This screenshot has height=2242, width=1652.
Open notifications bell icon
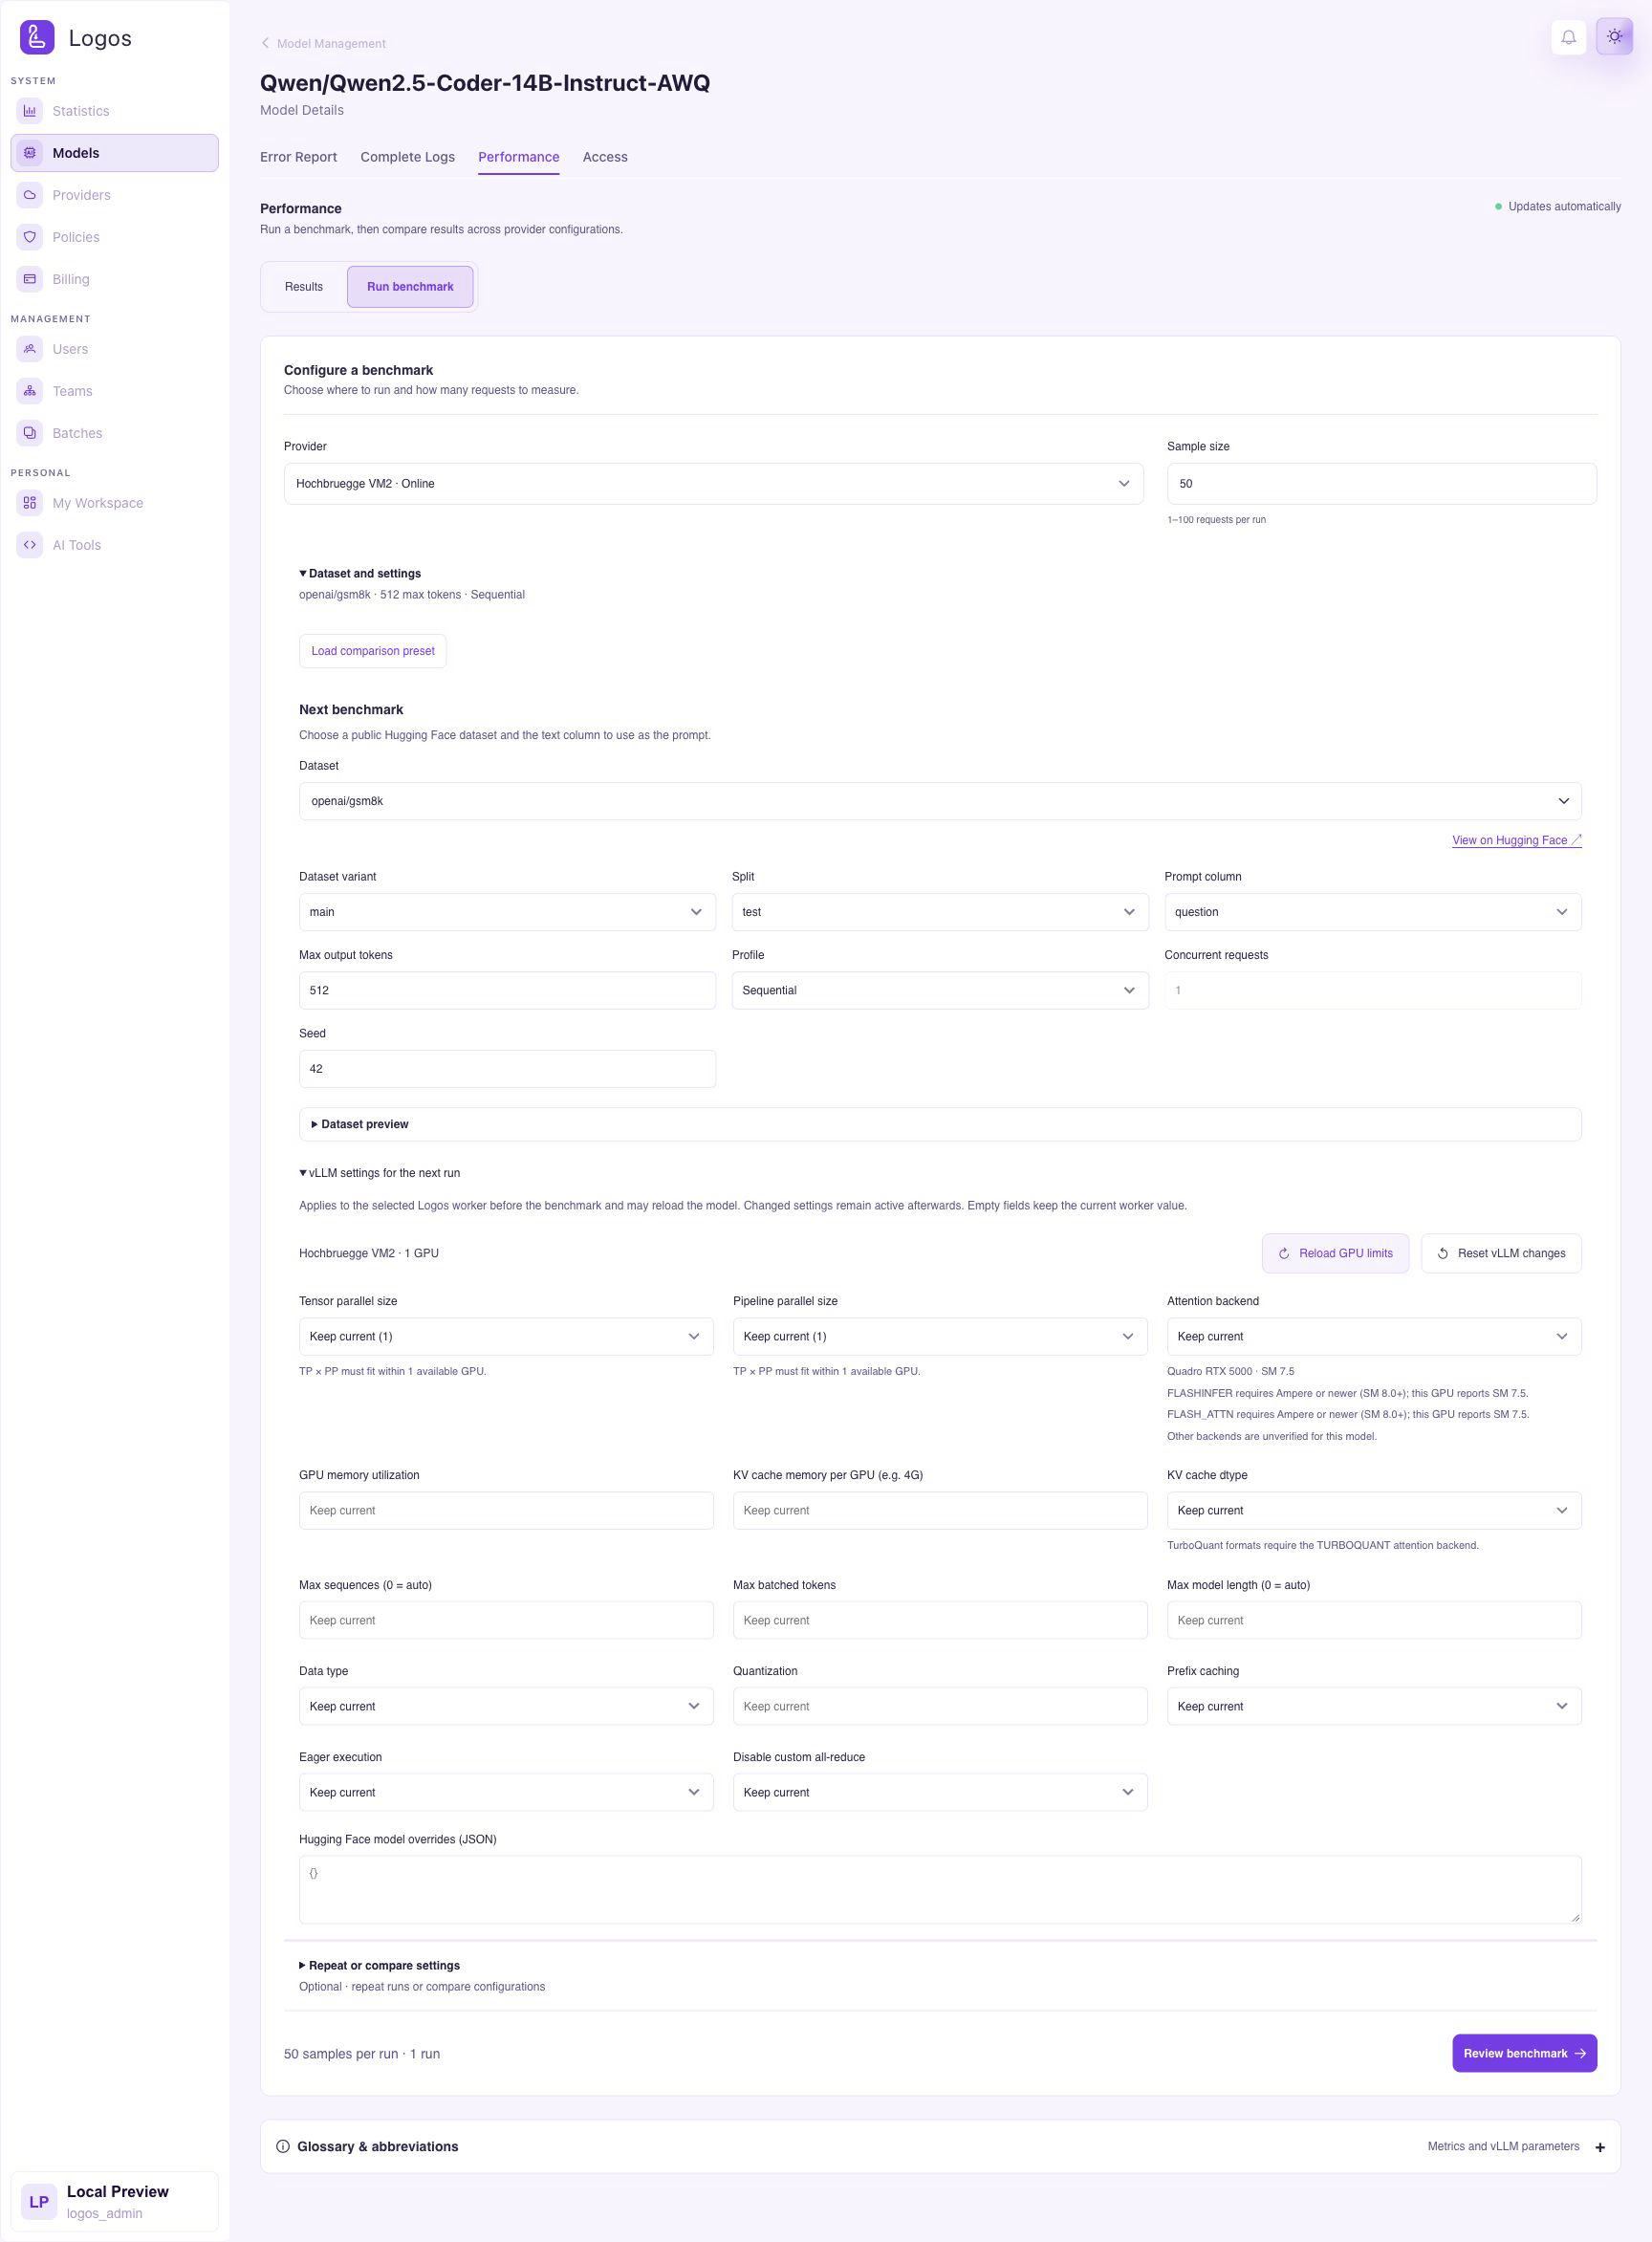pyautogui.click(x=1568, y=37)
